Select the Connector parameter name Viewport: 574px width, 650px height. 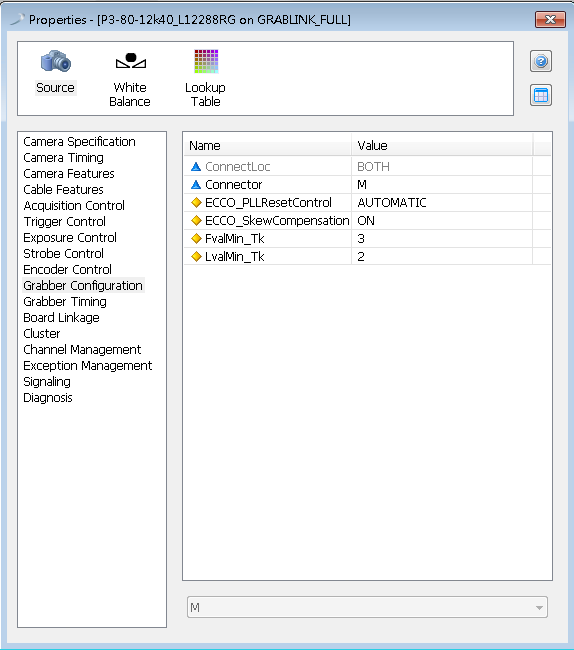(x=234, y=184)
